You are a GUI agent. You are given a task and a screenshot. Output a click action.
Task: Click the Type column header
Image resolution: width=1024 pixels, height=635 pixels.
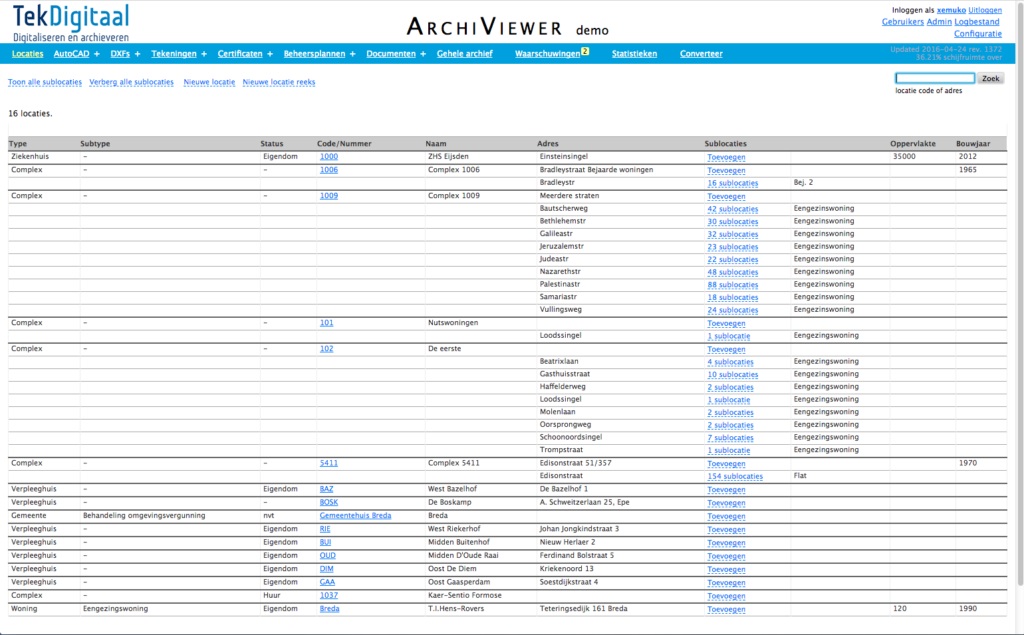tap(18, 144)
